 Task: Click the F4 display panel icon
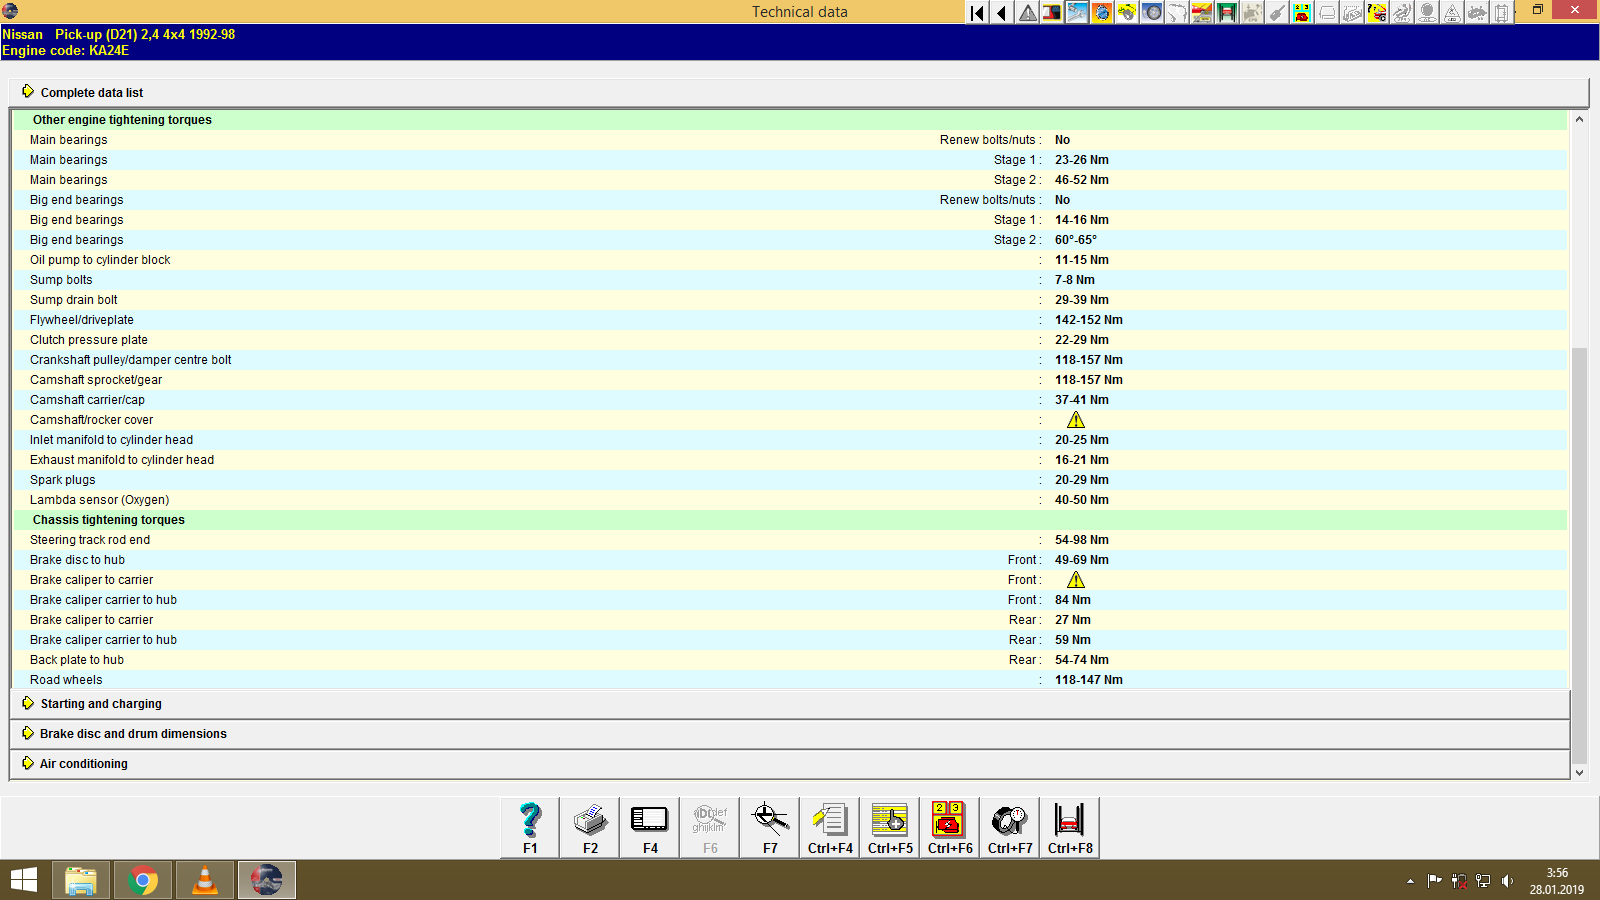(x=649, y=825)
